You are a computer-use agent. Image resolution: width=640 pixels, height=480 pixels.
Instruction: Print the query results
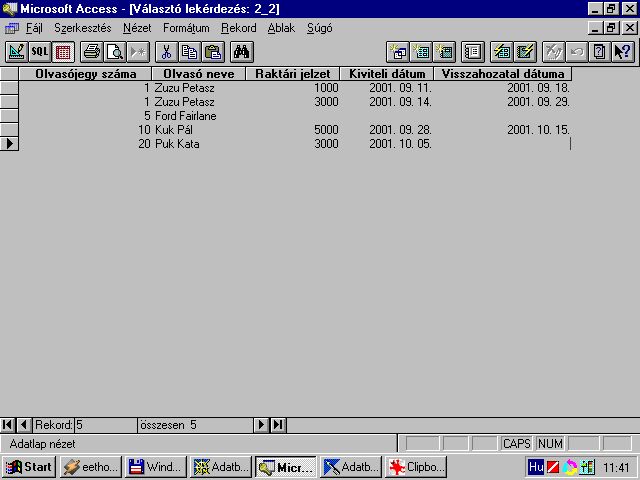pyautogui.click(x=91, y=52)
